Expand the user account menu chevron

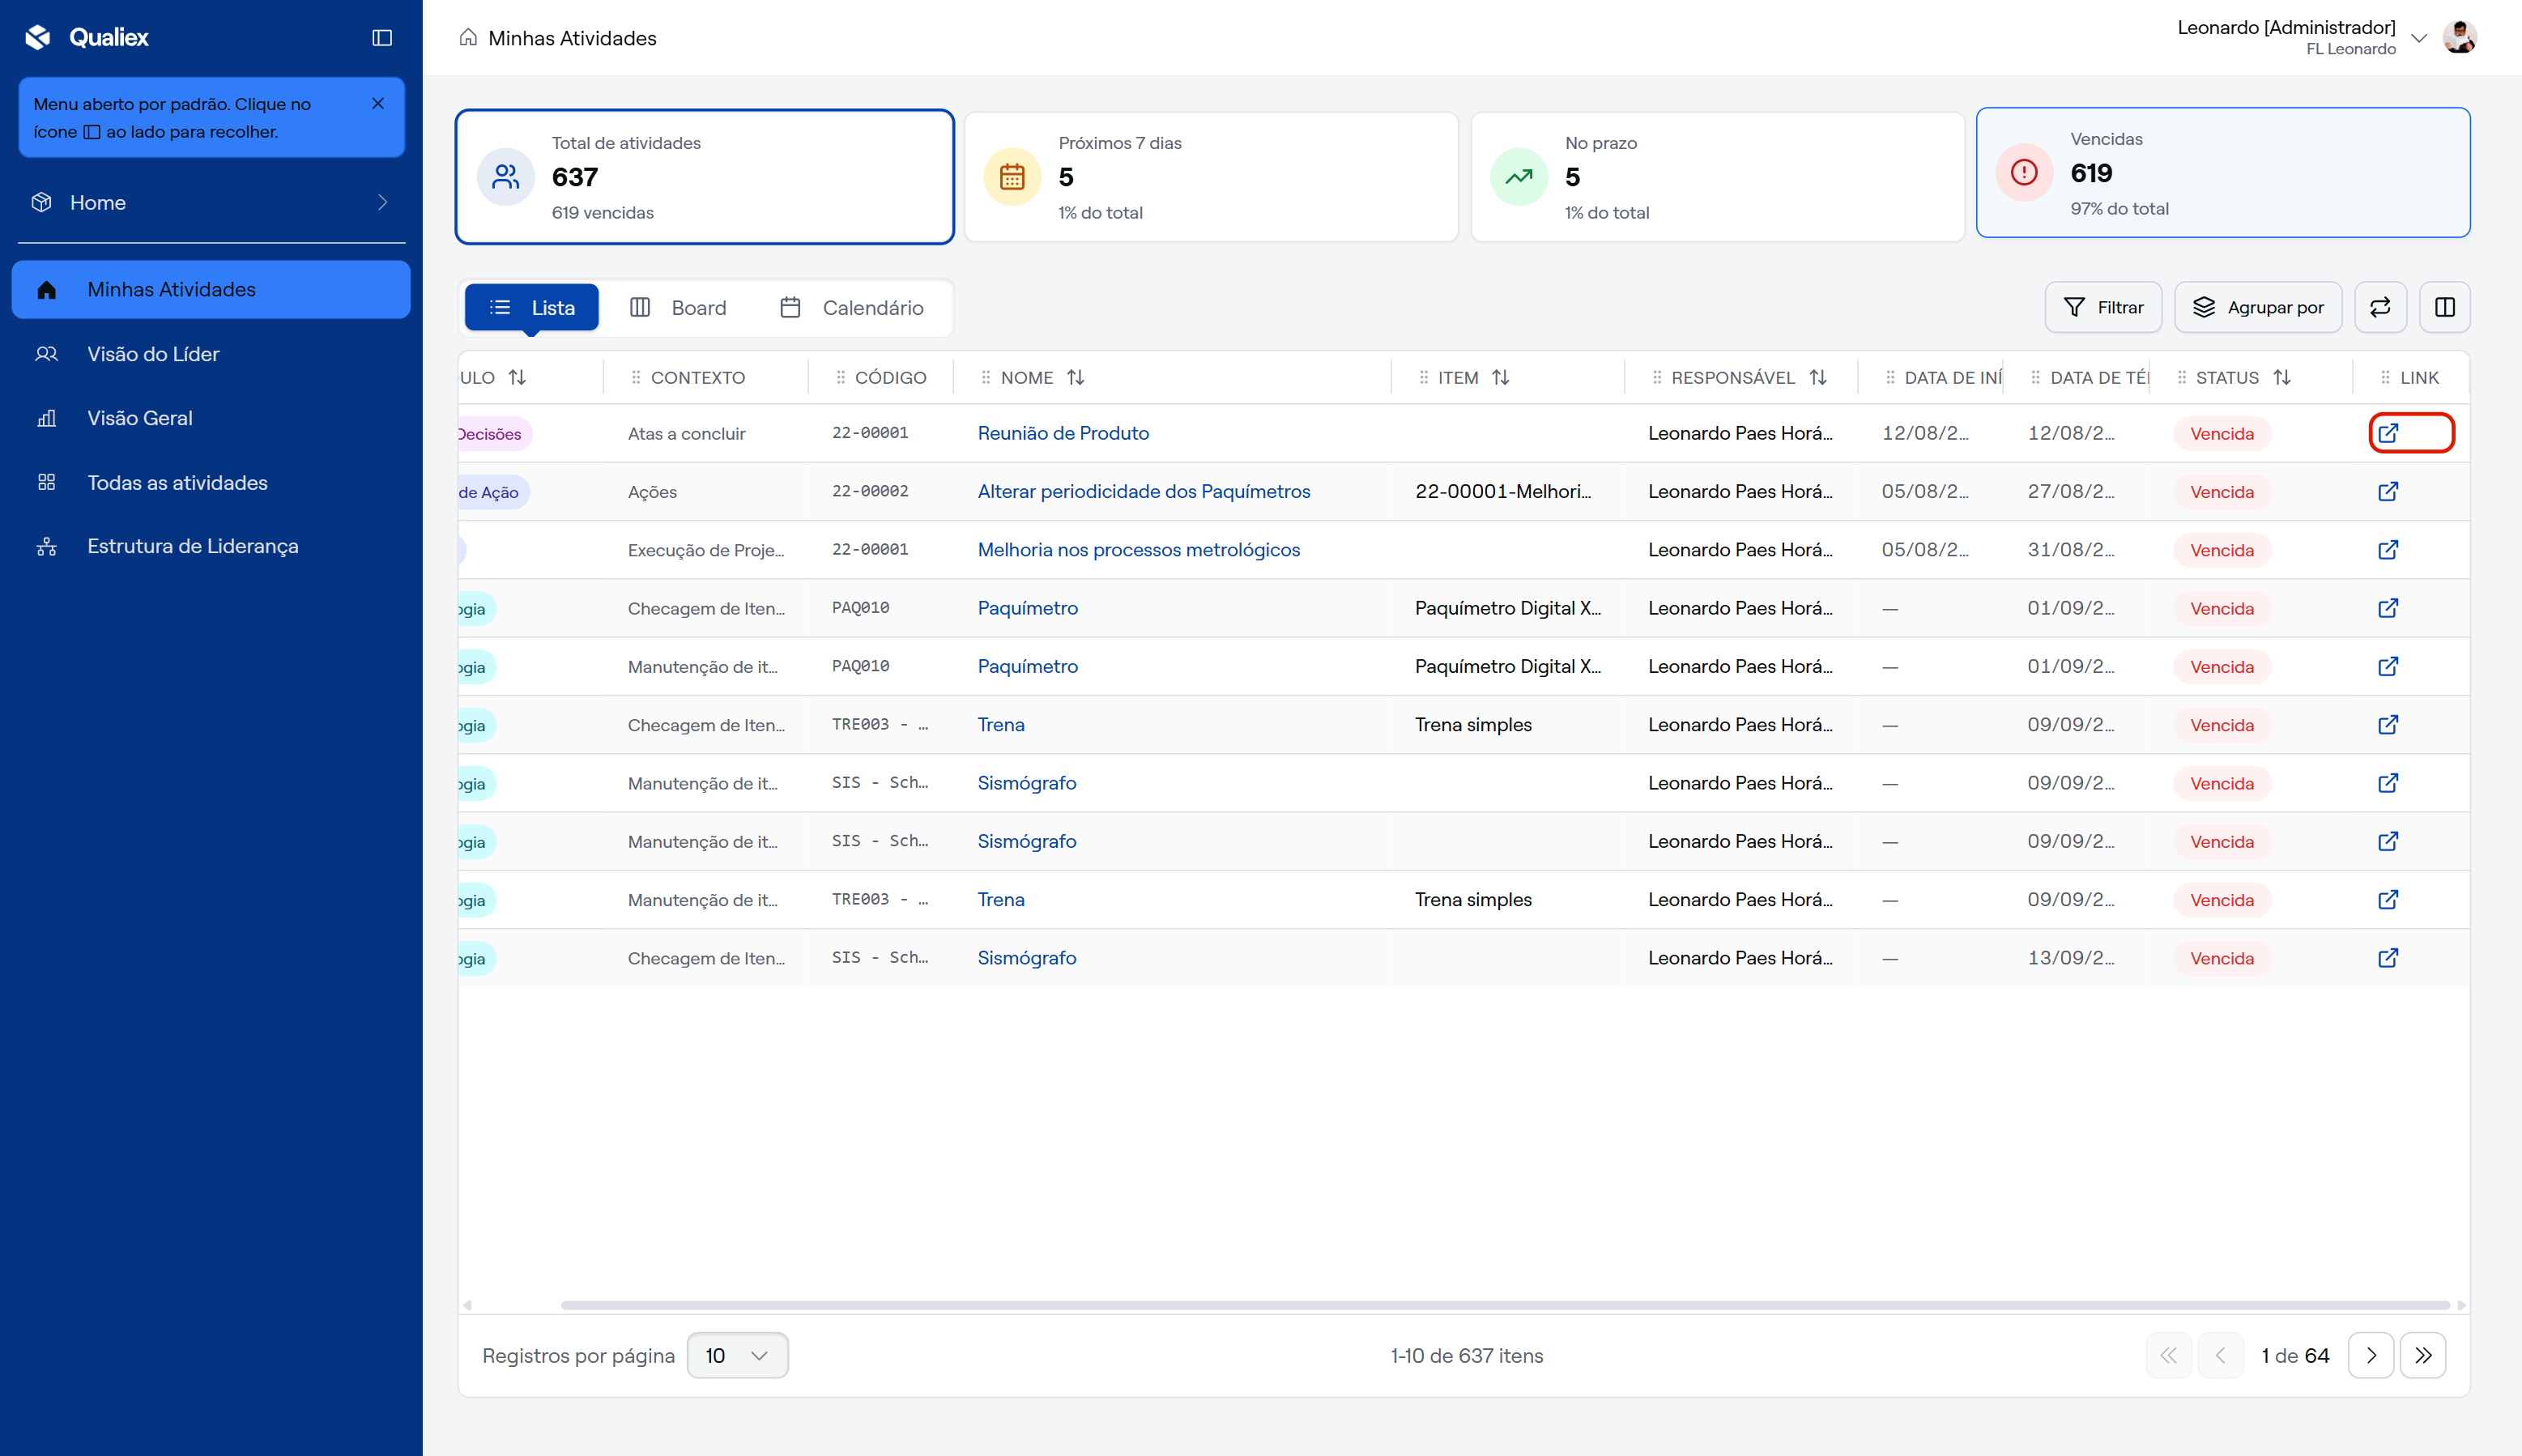point(2418,38)
